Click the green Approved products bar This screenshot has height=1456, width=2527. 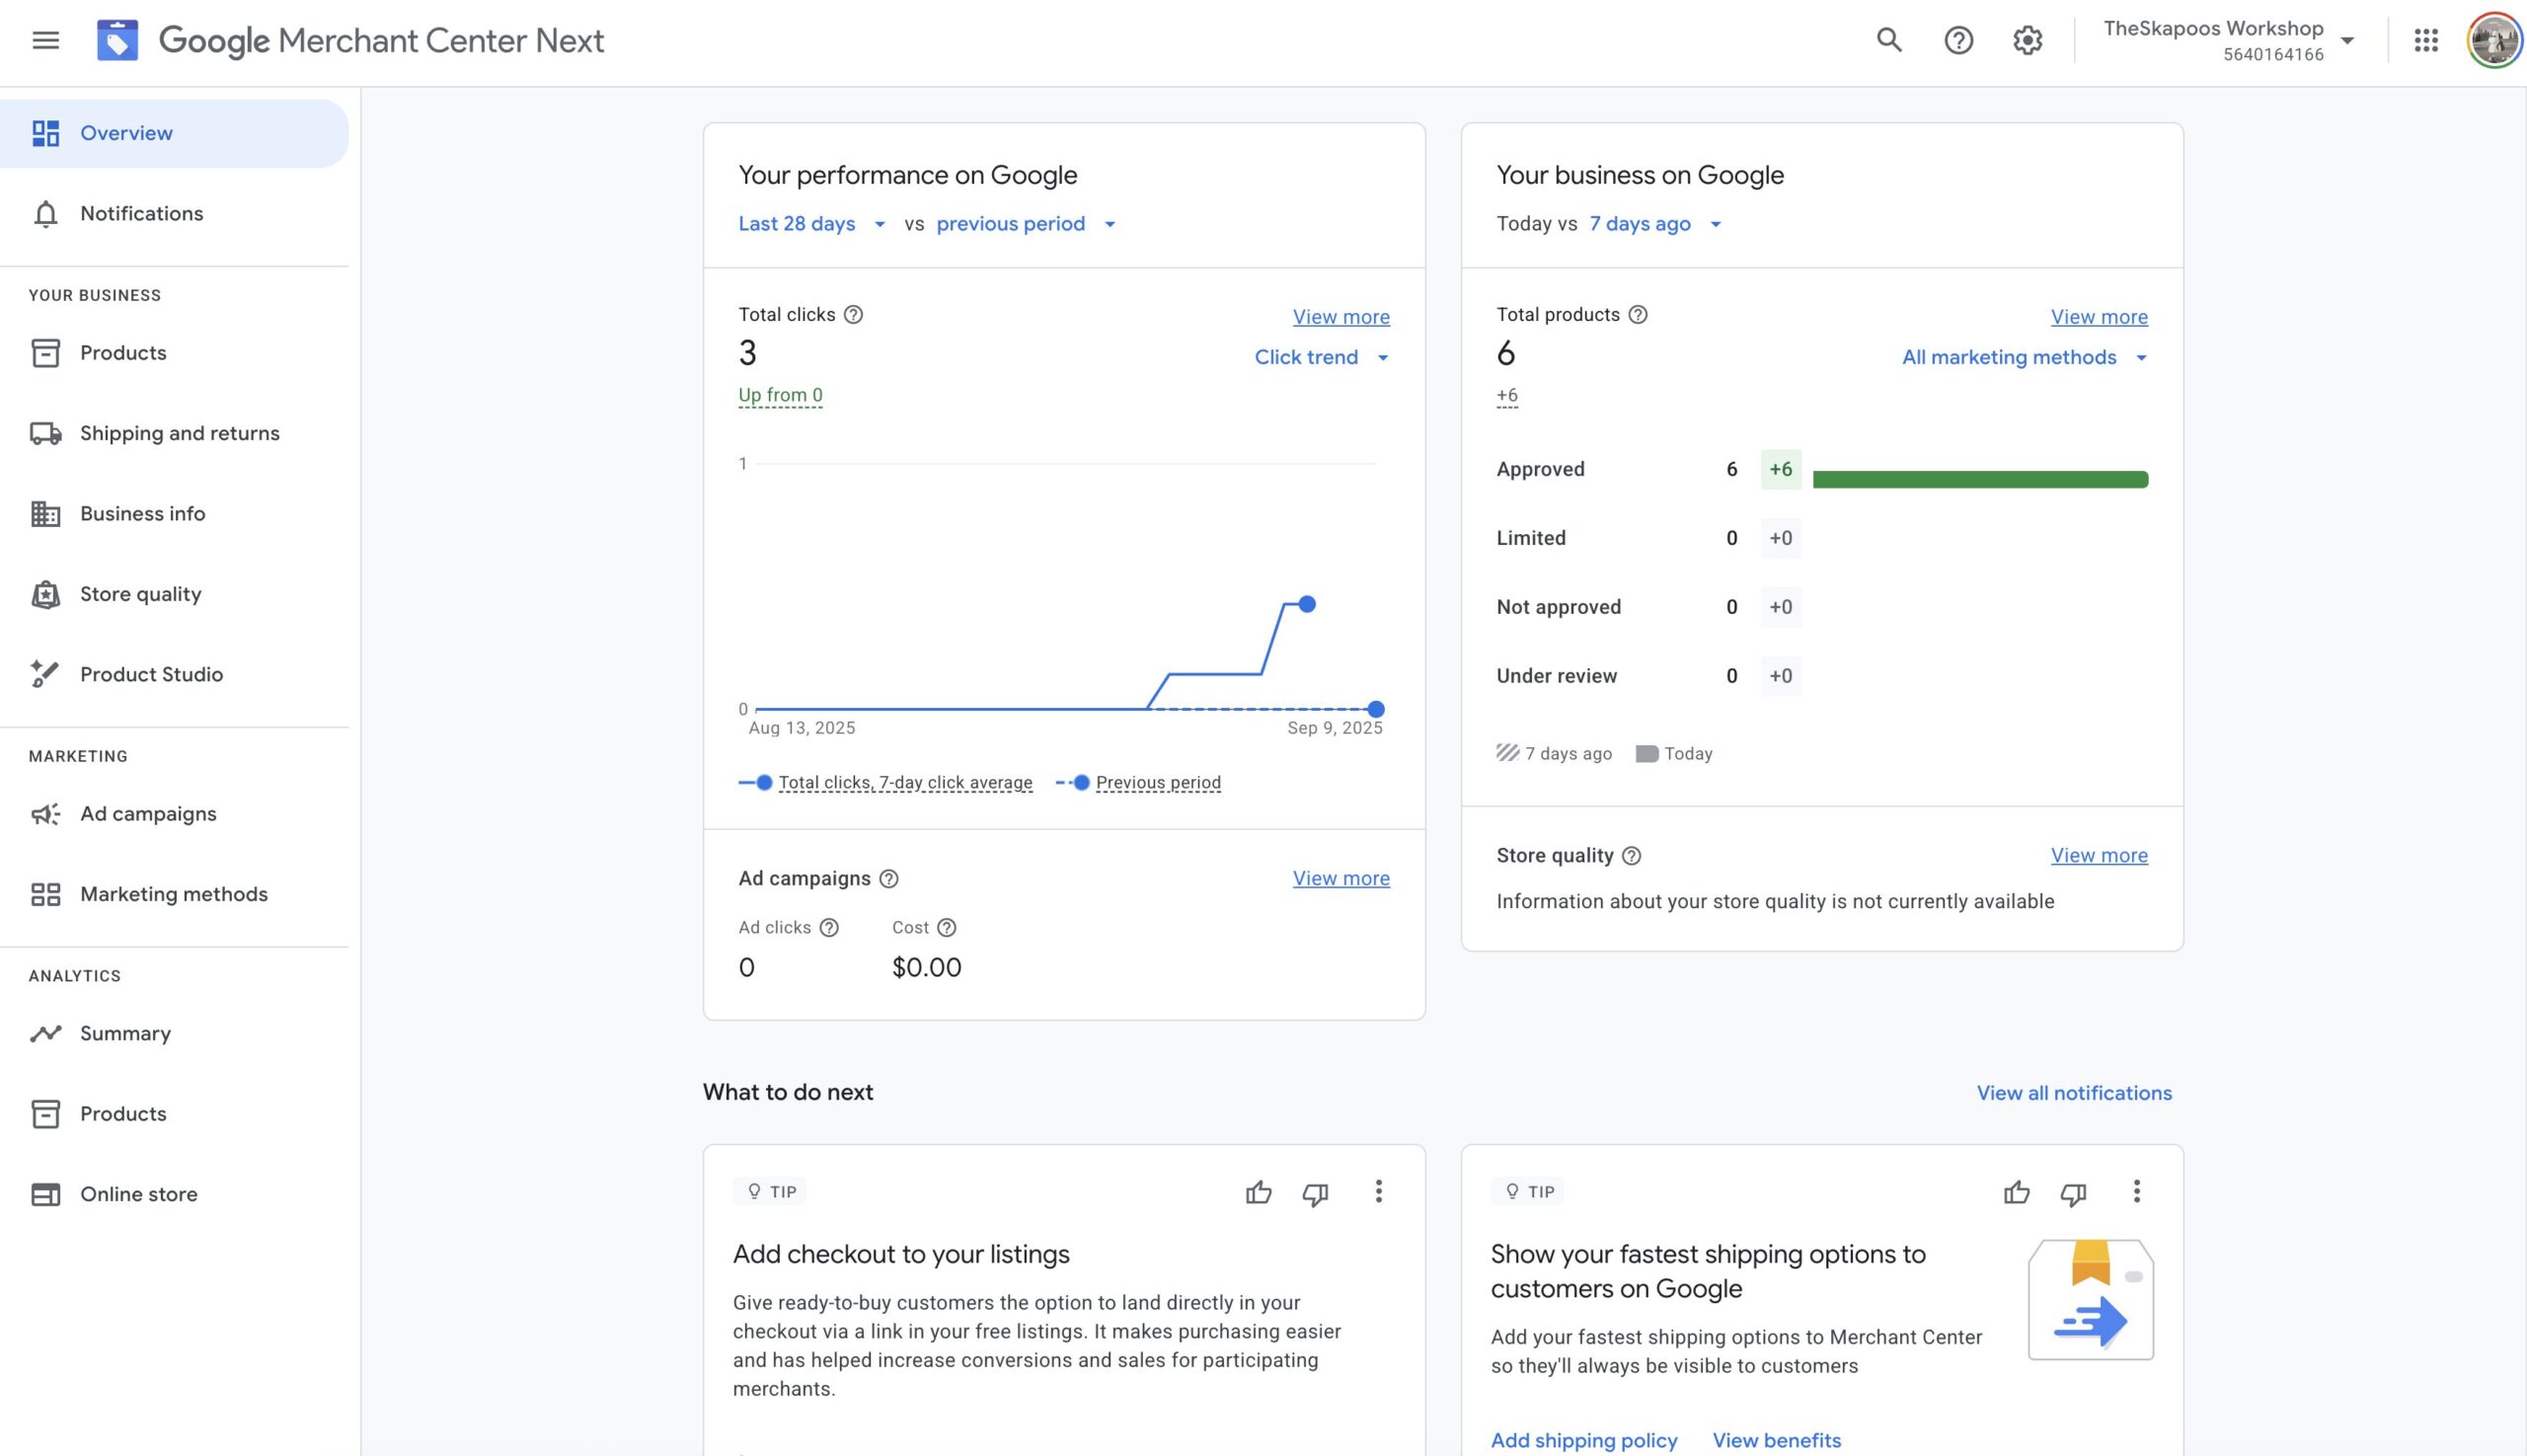(1979, 479)
